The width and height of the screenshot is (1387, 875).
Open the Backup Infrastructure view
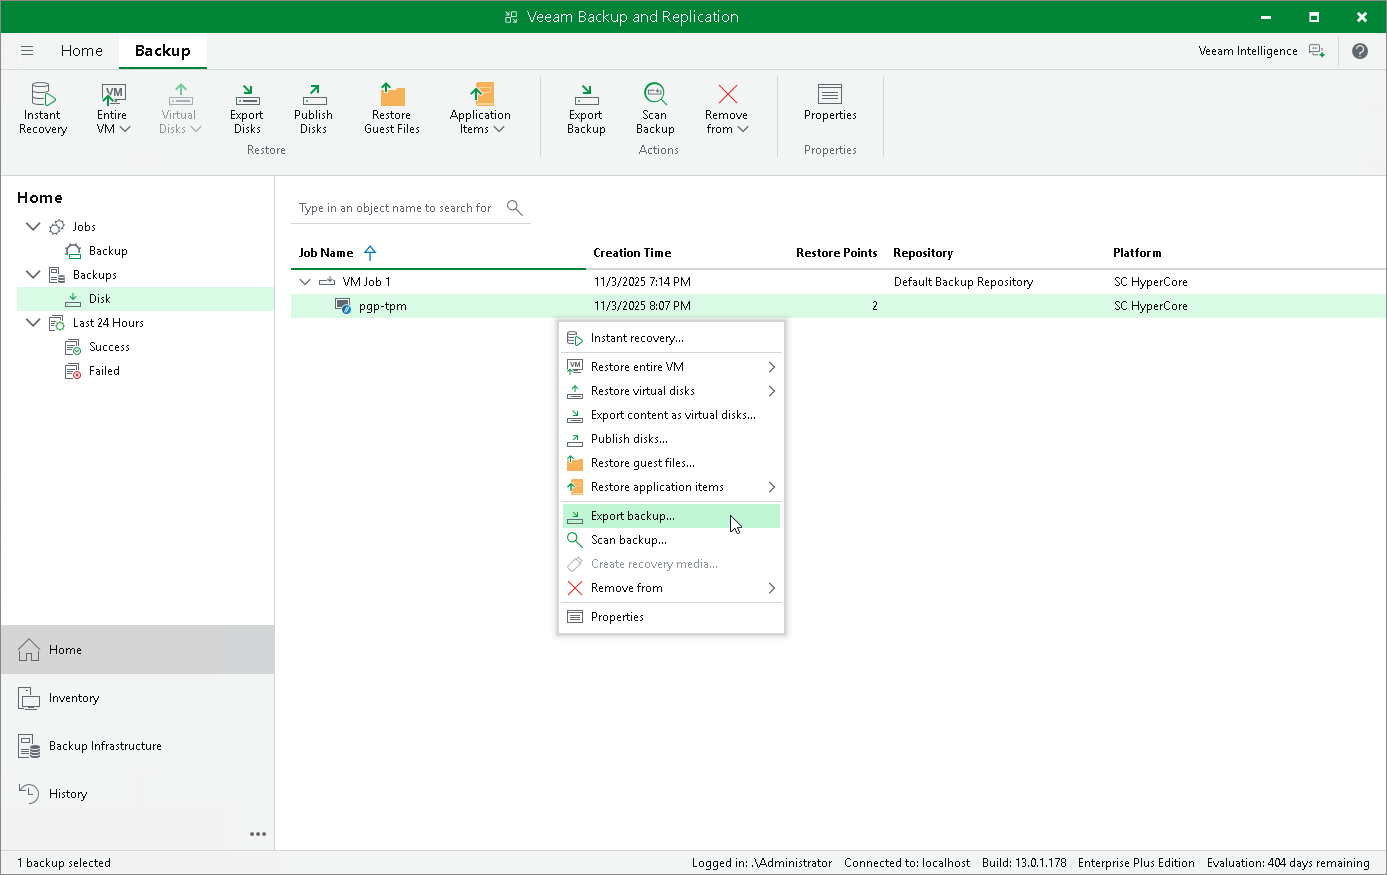point(105,746)
